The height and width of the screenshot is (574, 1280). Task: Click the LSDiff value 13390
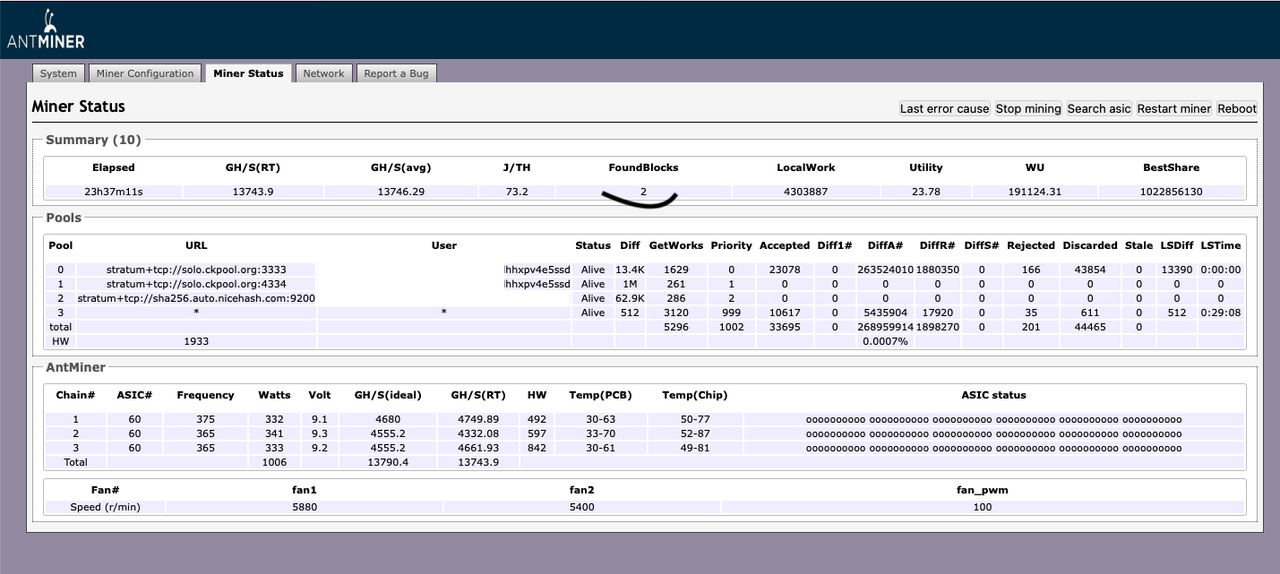pyautogui.click(x=1177, y=270)
